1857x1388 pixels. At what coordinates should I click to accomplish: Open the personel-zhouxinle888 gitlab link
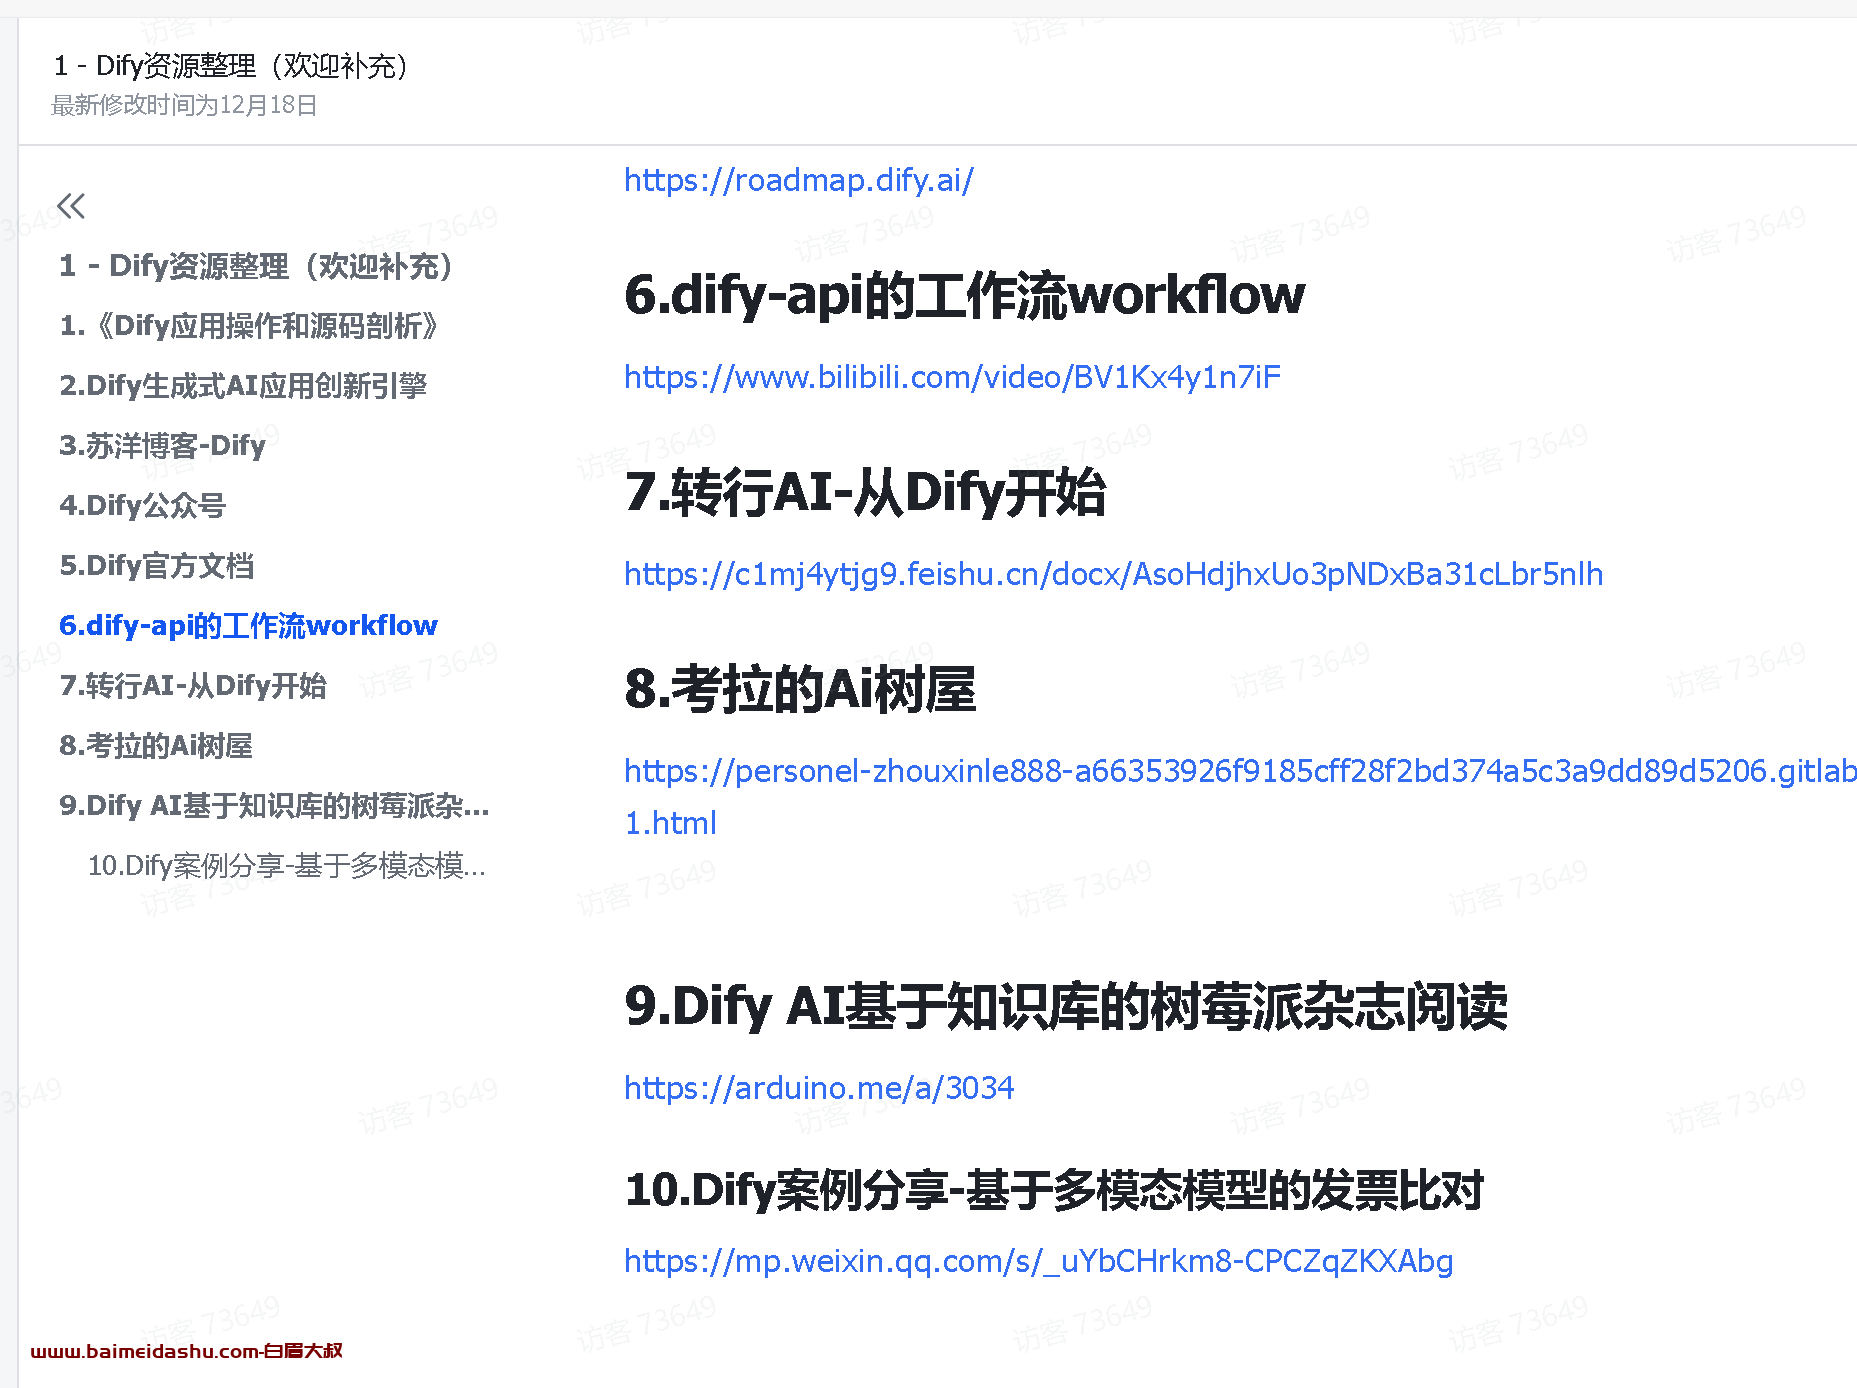[x=1240, y=771]
